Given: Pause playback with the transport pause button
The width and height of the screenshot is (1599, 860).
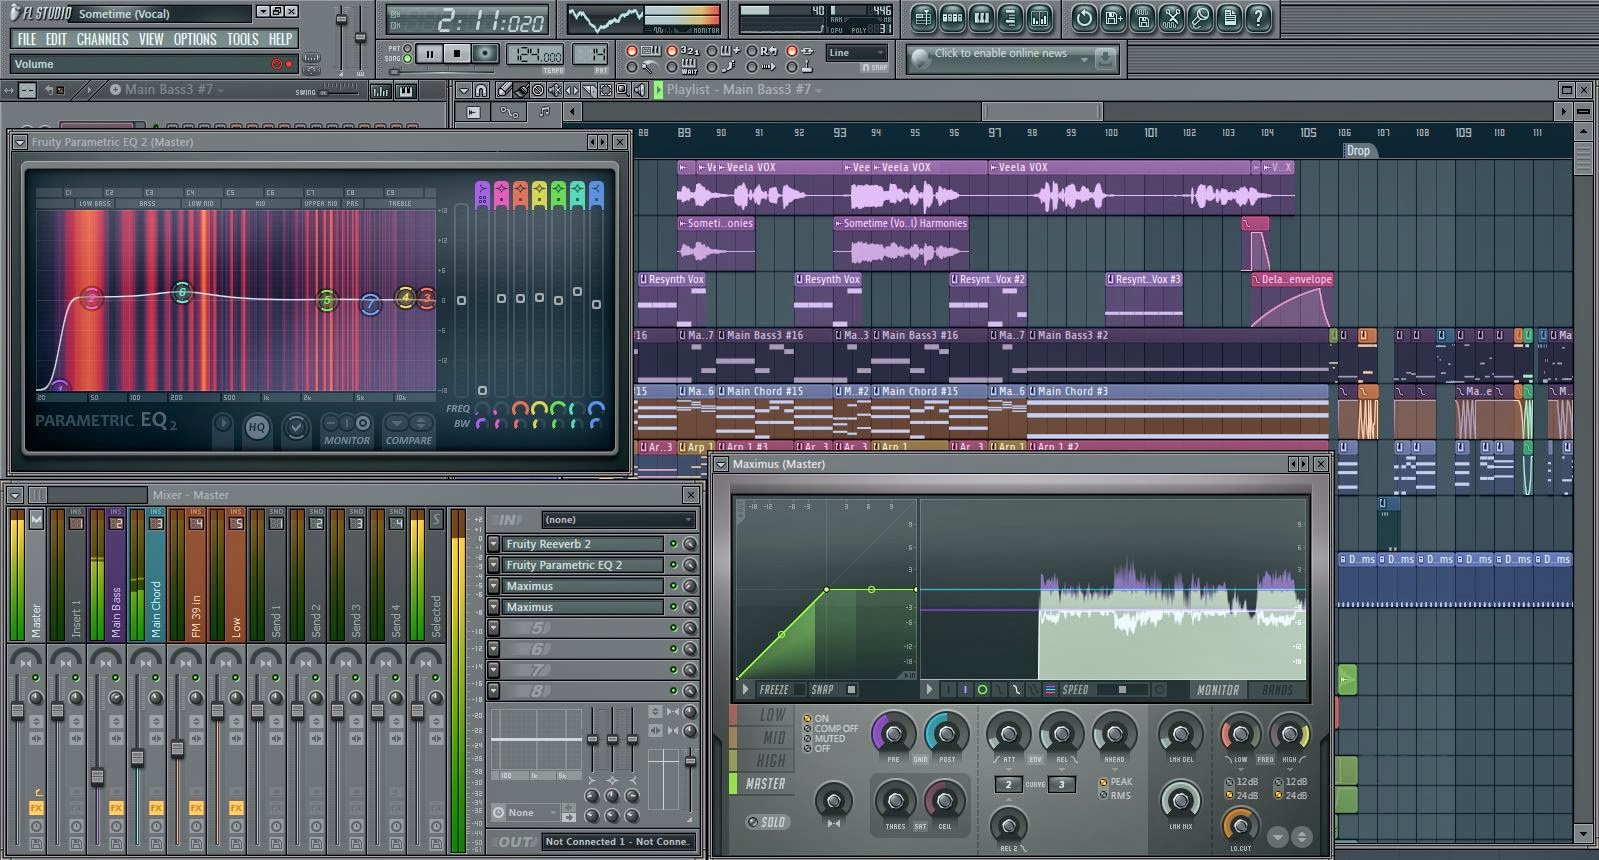Looking at the screenshot, I should point(429,53).
